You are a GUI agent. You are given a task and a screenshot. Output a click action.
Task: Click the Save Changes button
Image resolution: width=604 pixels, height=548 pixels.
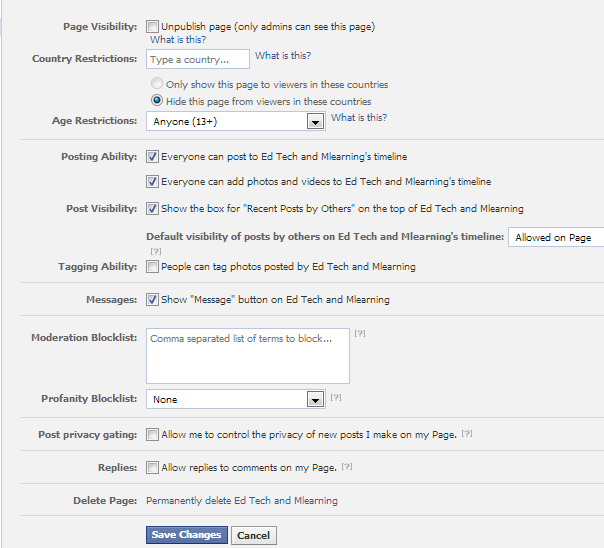point(187,535)
